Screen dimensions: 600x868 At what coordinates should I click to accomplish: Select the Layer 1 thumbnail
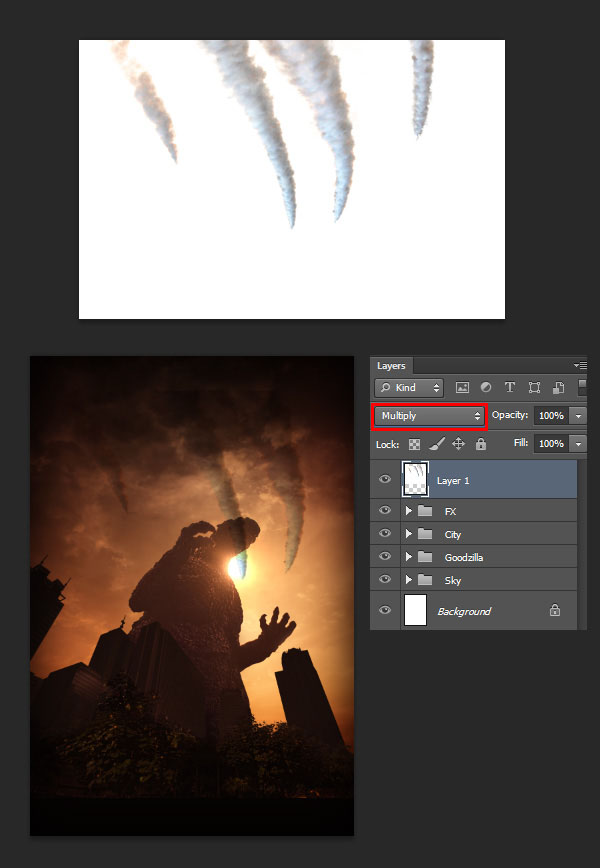(415, 479)
